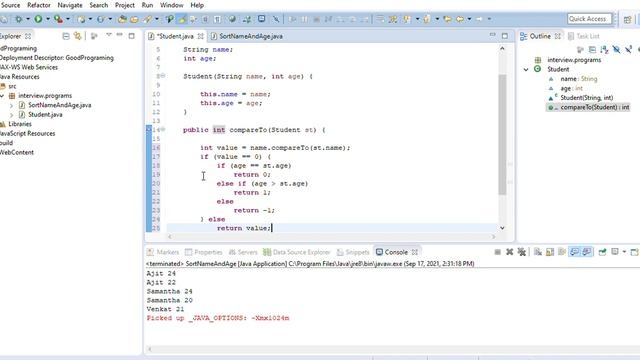Screen dimensions: 640x360
Task: Select the Outline tab
Action: pos(540,36)
